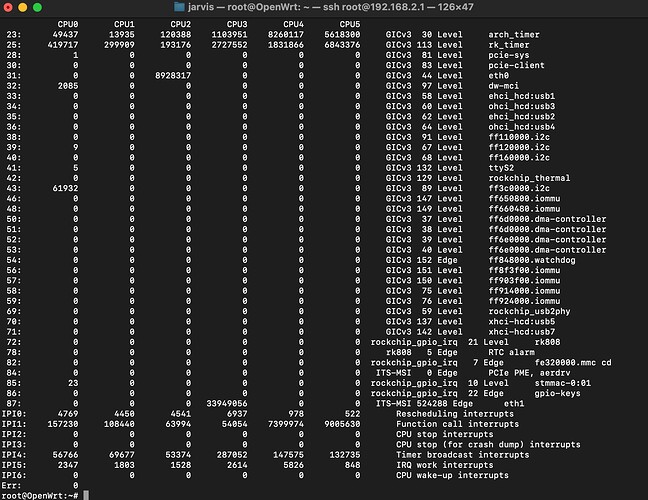Click the value 7399974 in the IPI1 row
The height and width of the screenshot is (500, 648).
coord(286,424)
